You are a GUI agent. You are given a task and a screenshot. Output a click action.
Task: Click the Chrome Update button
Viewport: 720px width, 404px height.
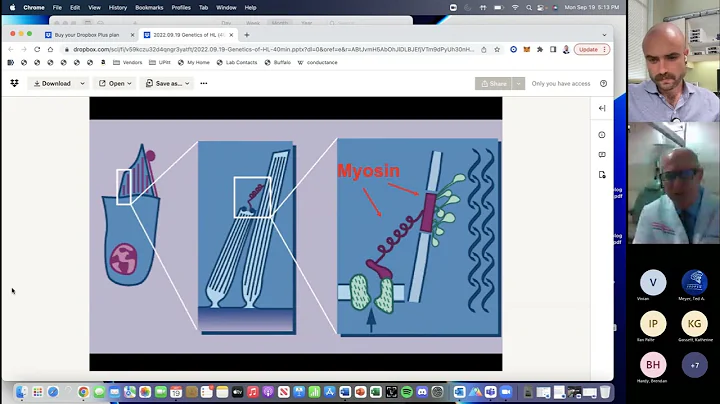pyautogui.click(x=592, y=49)
